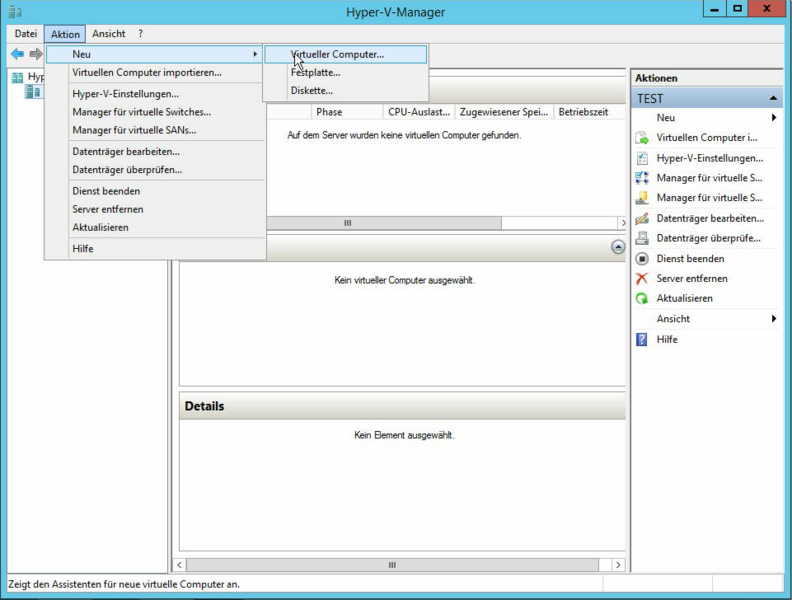Close the open Aktion menu
The image size is (792, 600).
(x=65, y=34)
